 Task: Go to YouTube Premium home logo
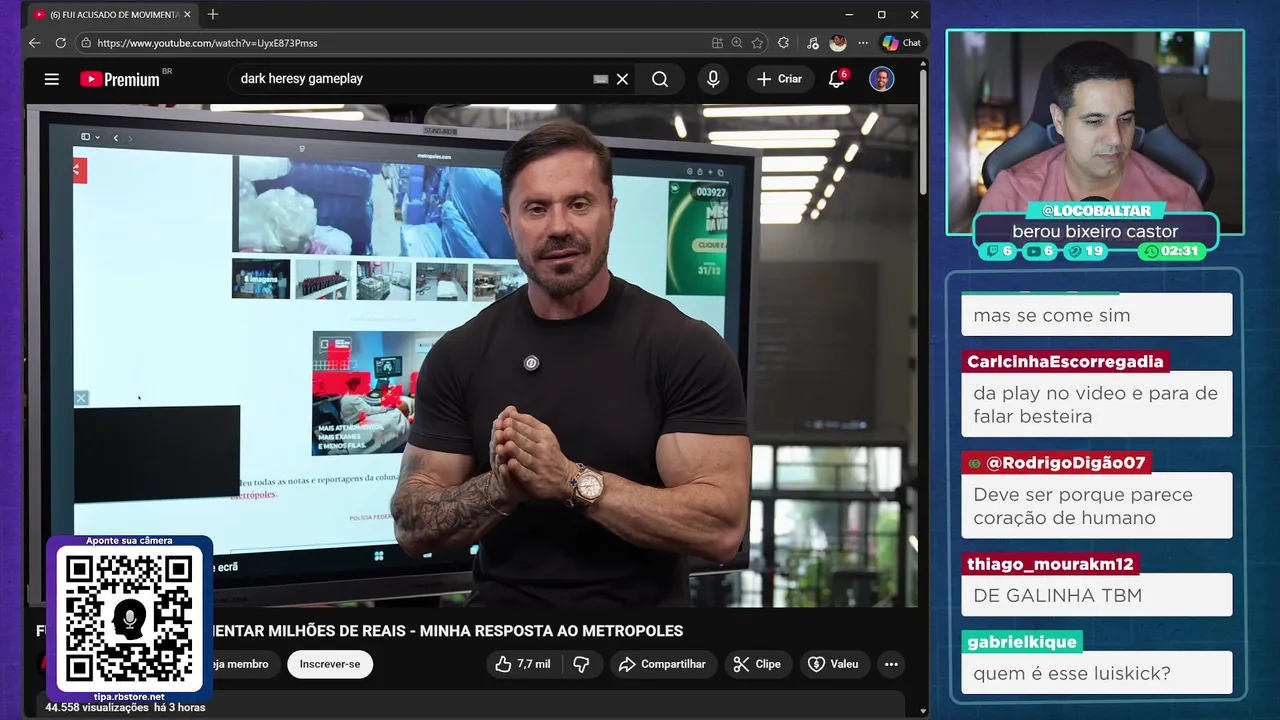pos(120,79)
